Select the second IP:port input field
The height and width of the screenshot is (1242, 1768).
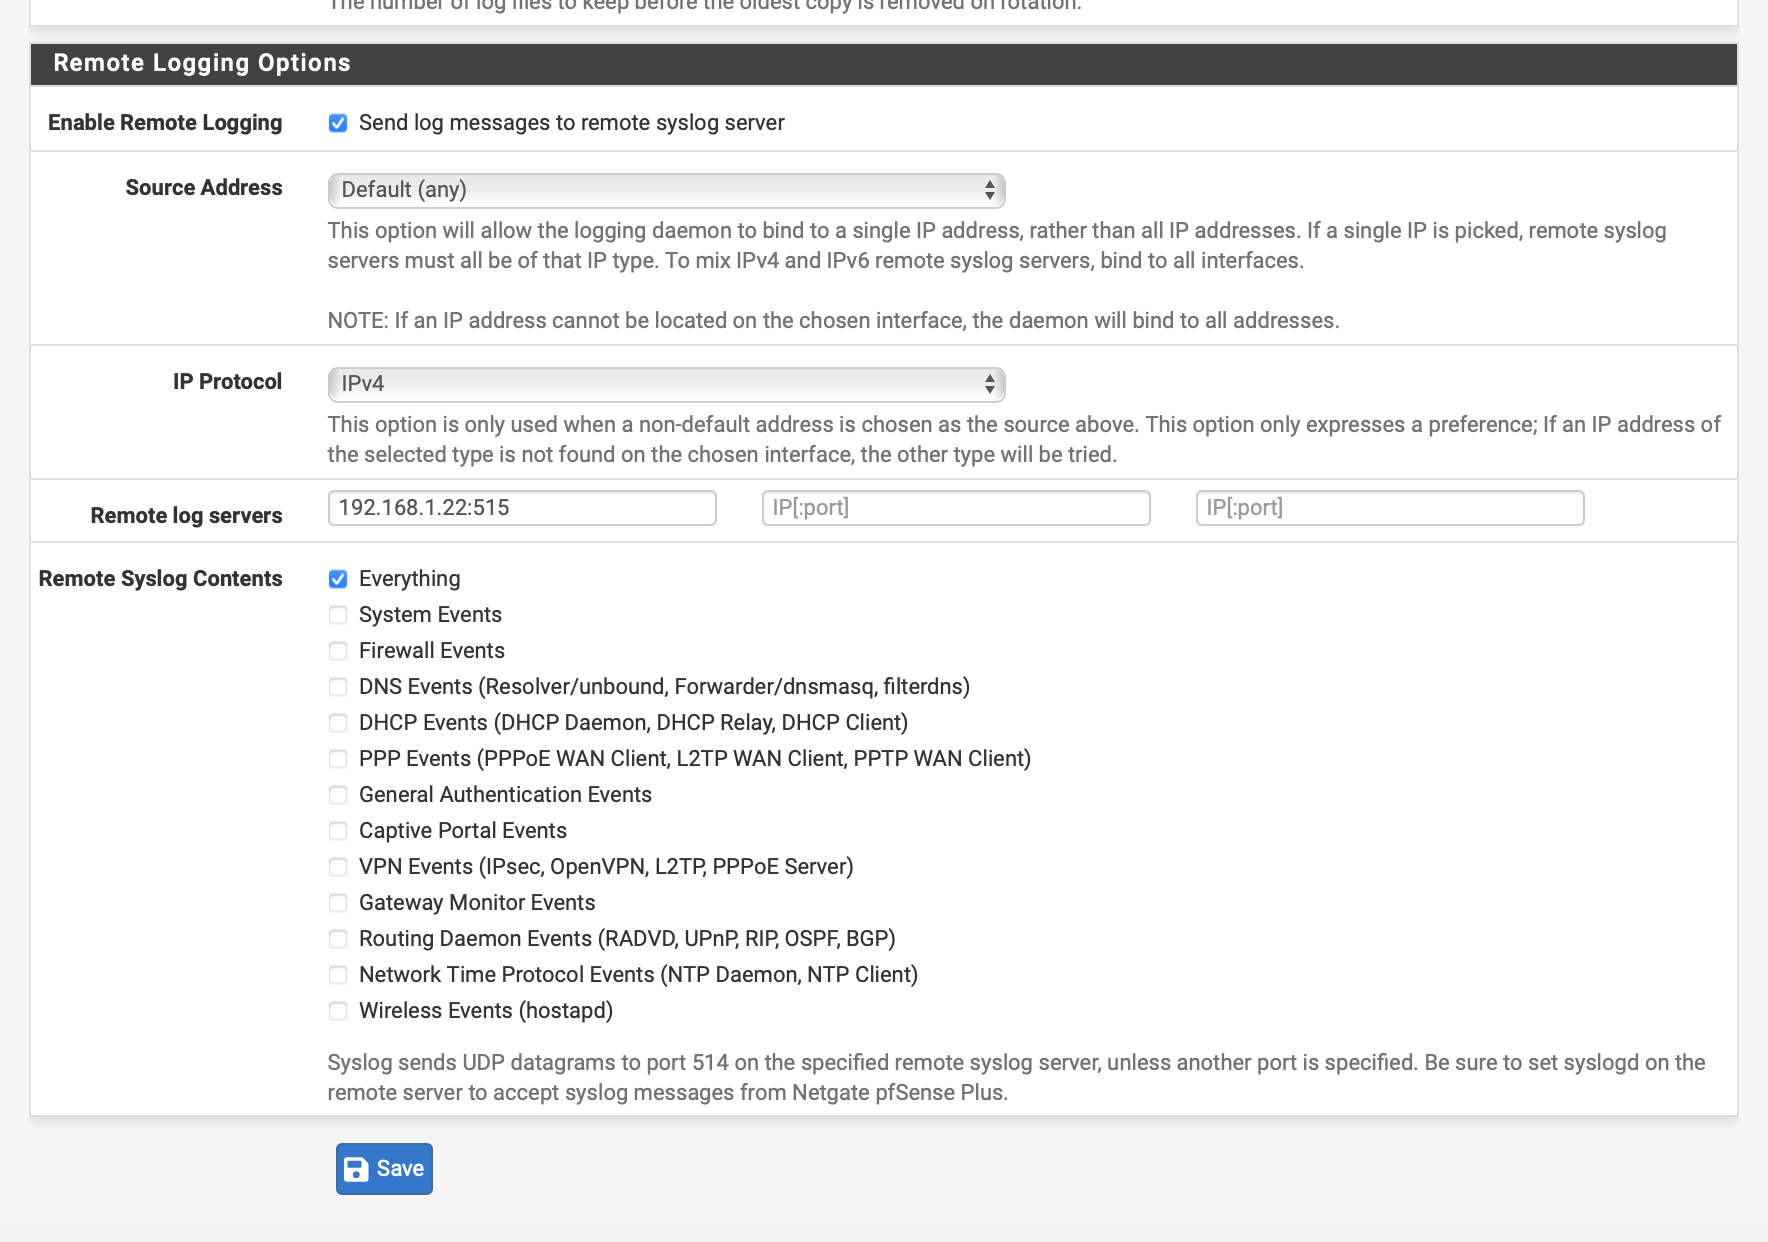coord(955,507)
